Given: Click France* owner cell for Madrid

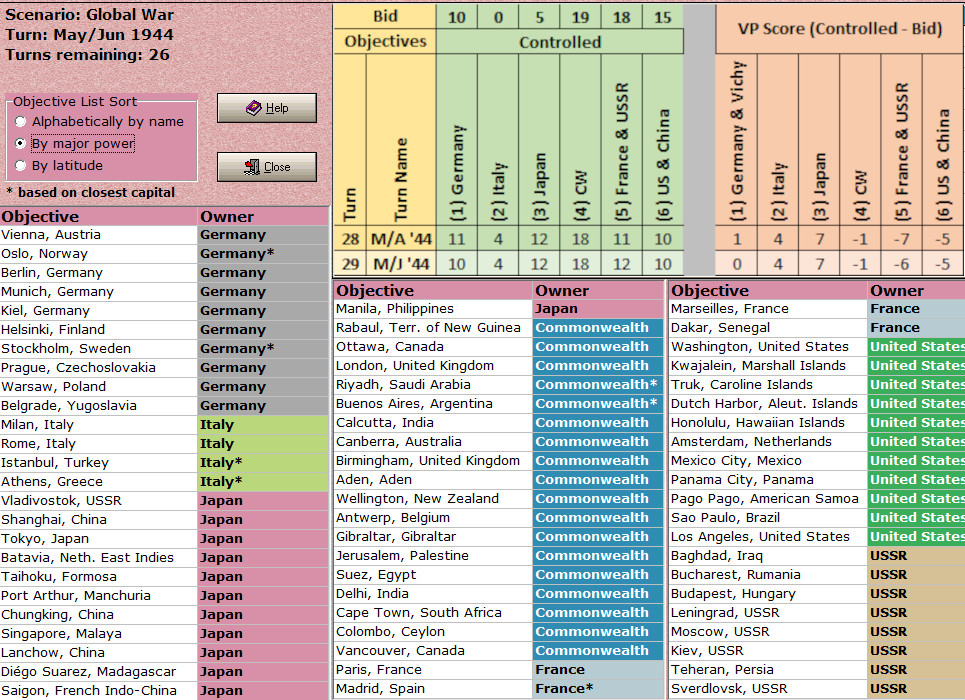Looking at the screenshot, I should 598,689.
